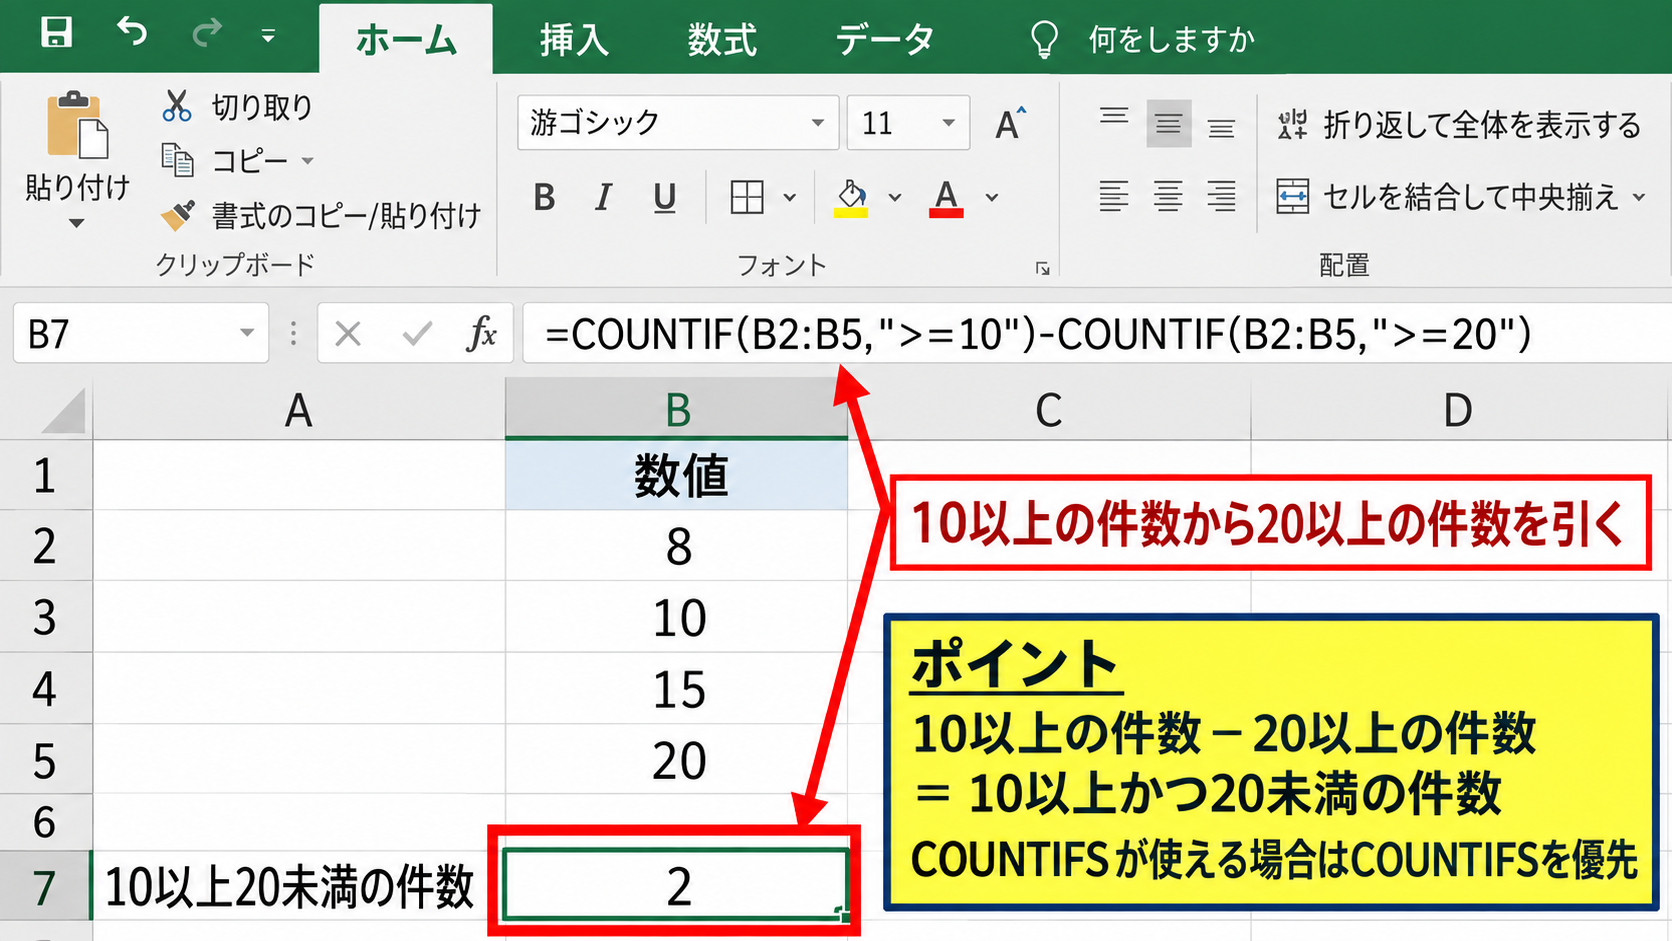Expand the font color dropdown arrow
This screenshot has height=941, width=1672.
992,198
